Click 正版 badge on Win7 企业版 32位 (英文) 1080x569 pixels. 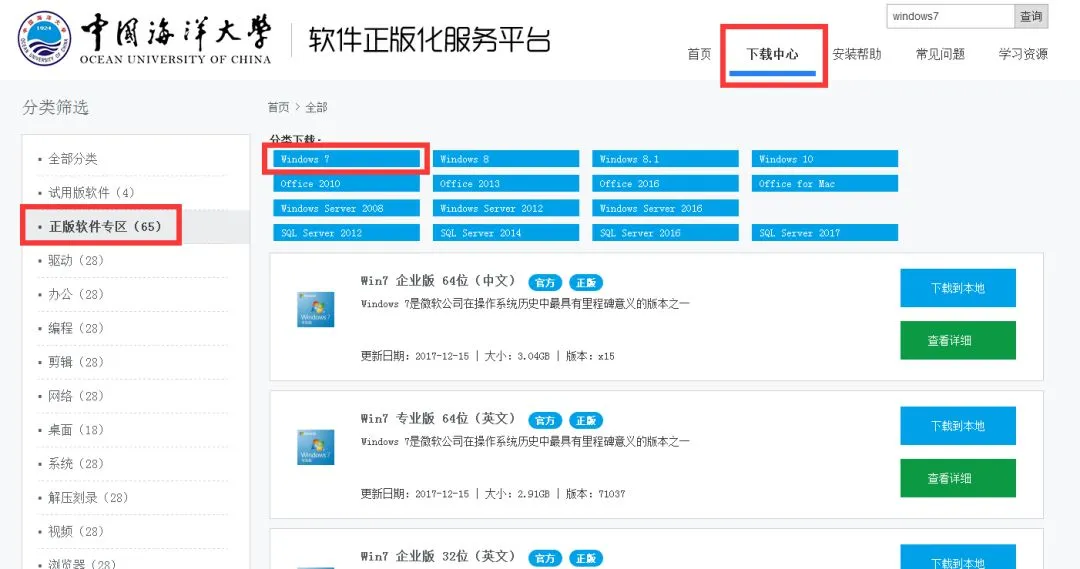coord(586,558)
